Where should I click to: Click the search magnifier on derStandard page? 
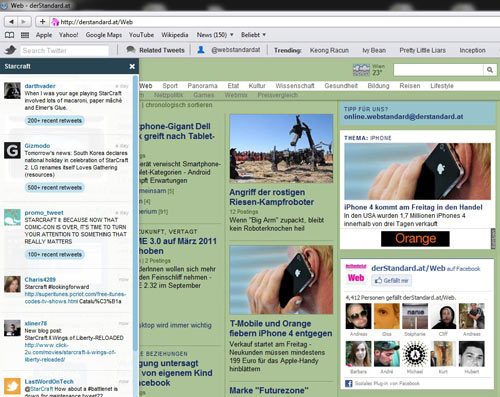pos(490,70)
